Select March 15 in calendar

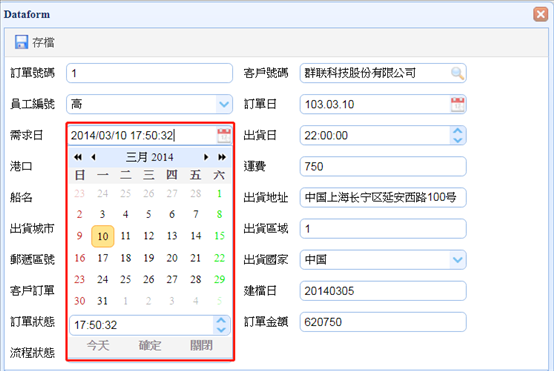[x=219, y=236]
